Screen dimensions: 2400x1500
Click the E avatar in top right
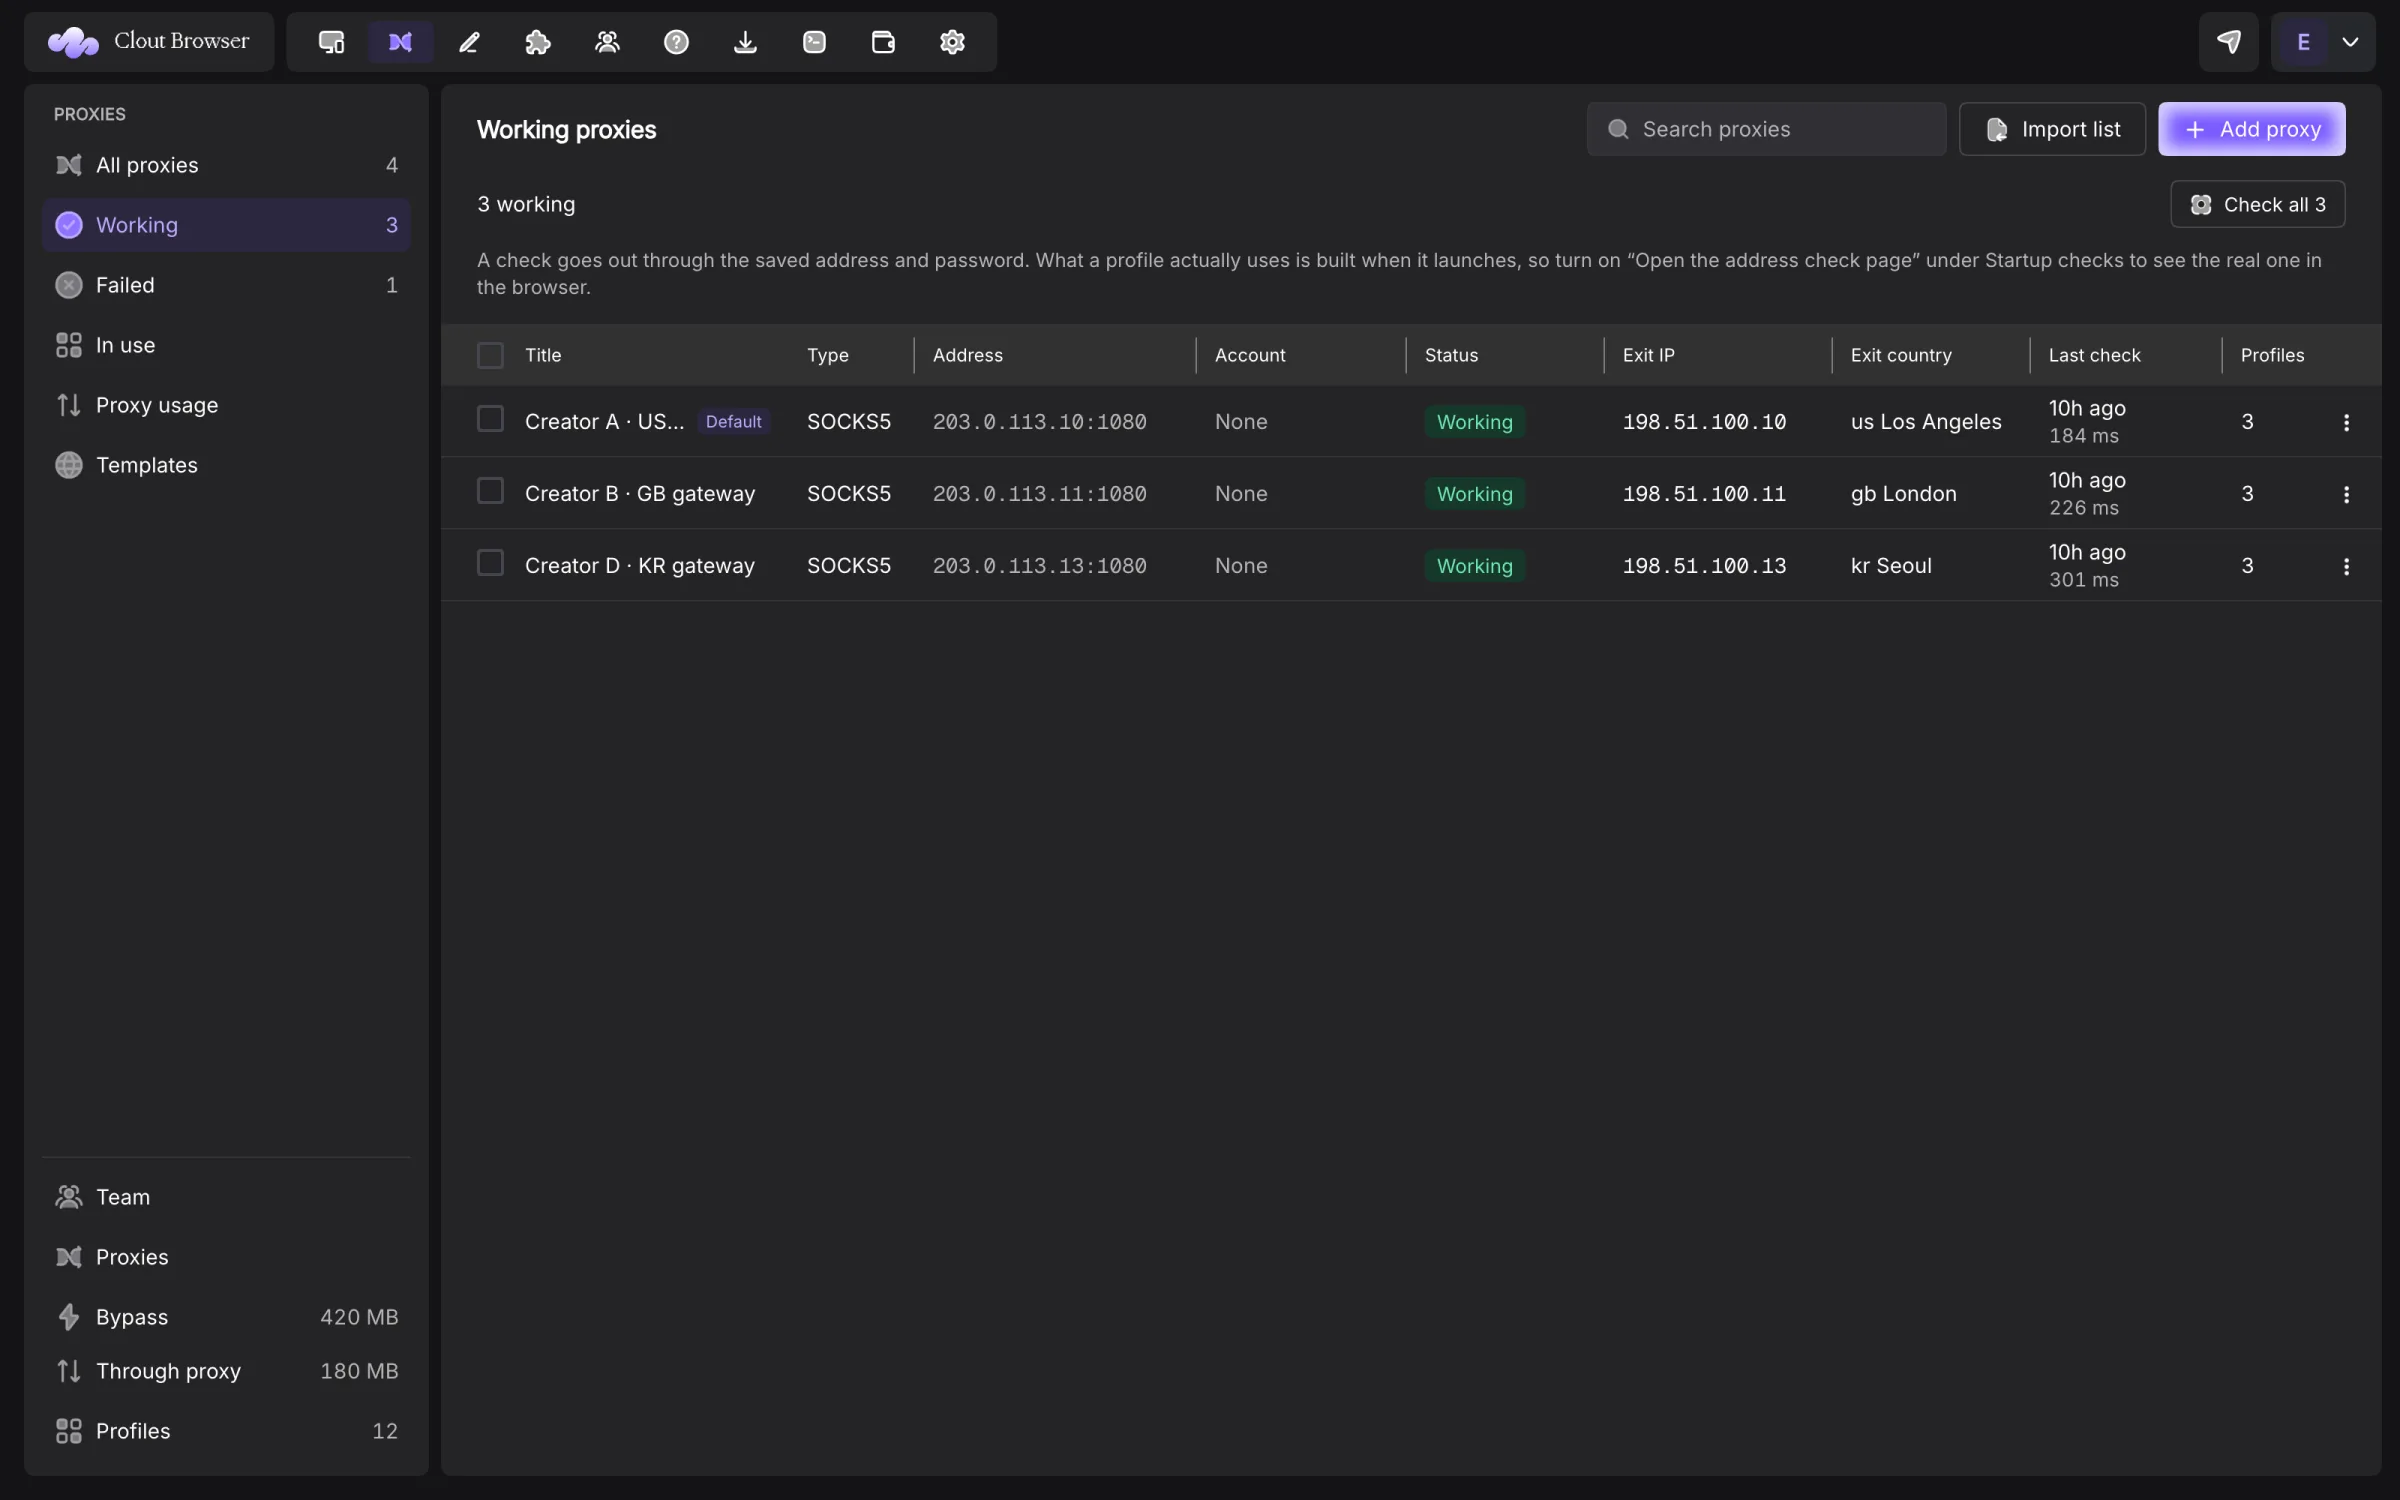coord(2303,42)
